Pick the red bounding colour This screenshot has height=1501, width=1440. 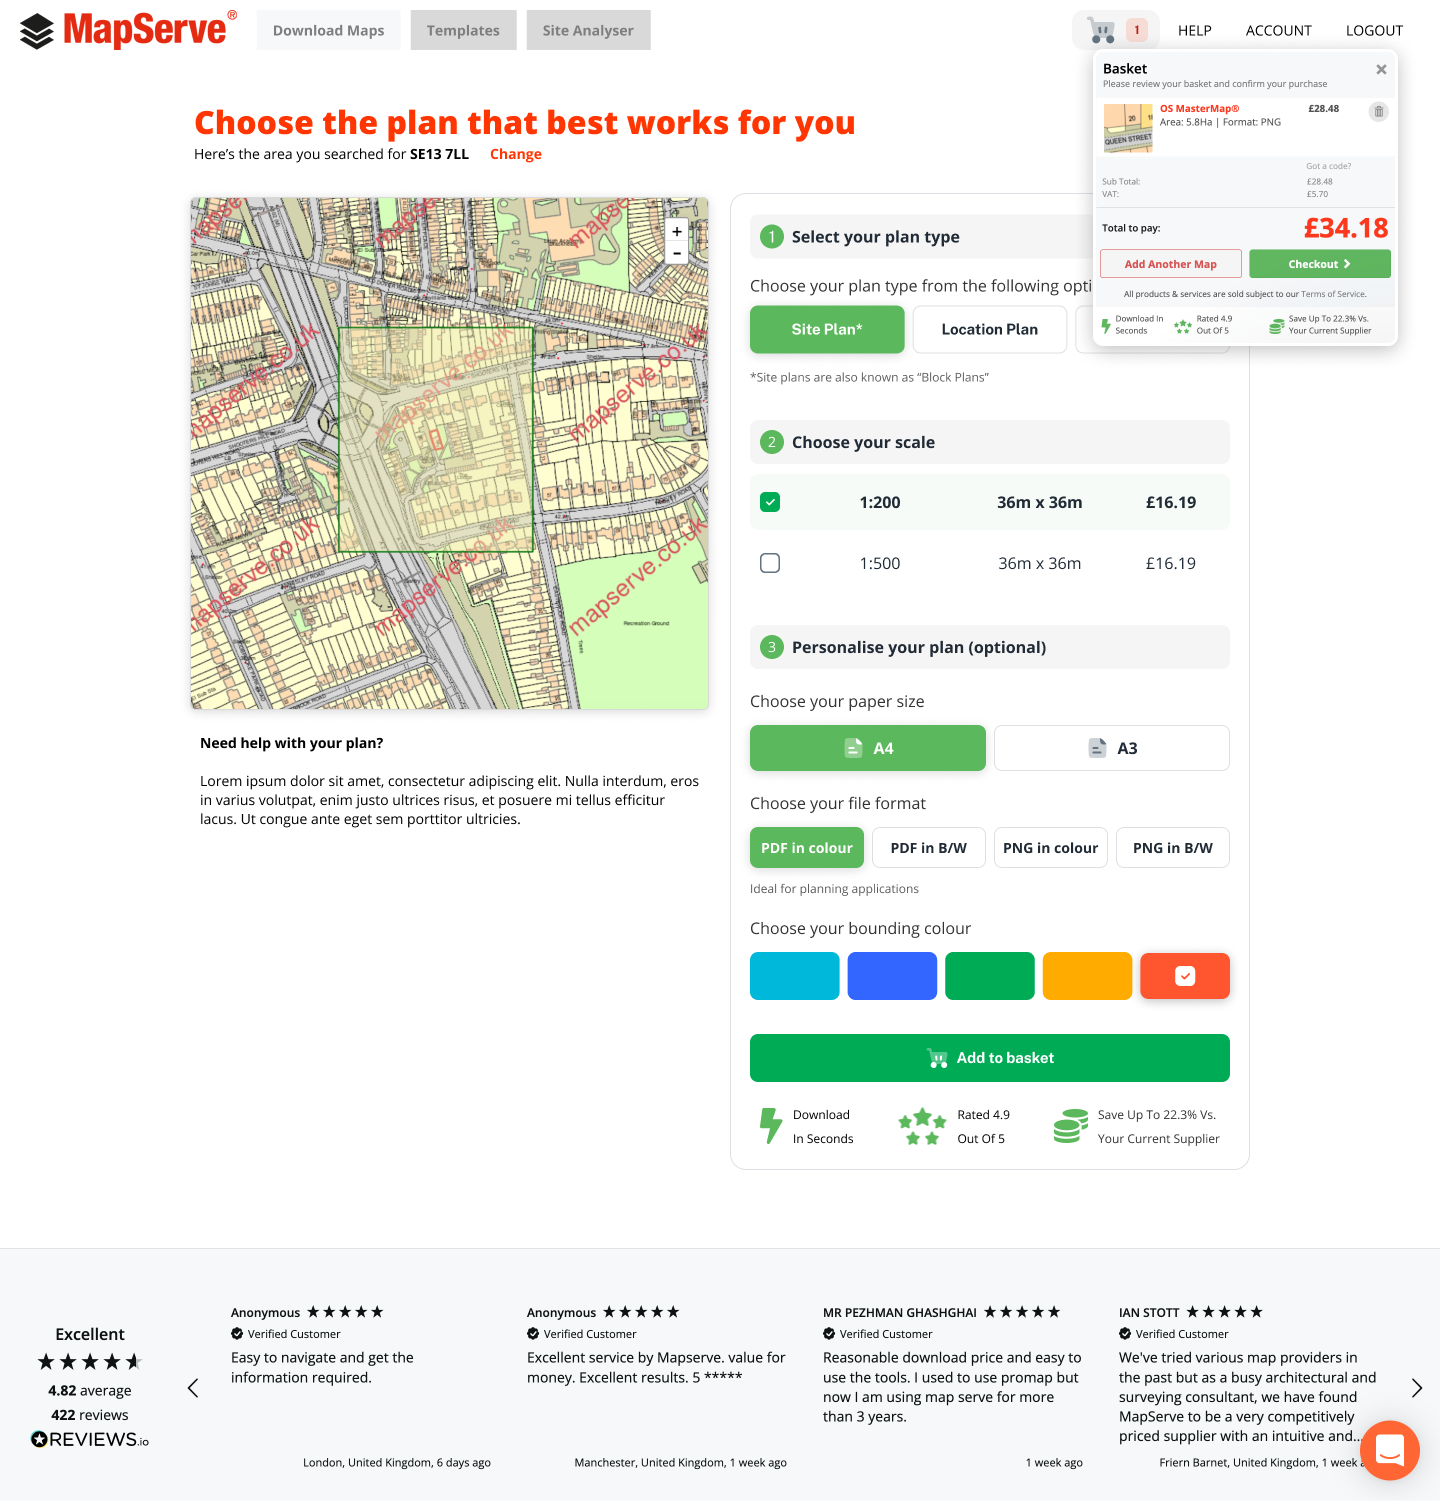[x=1185, y=976]
